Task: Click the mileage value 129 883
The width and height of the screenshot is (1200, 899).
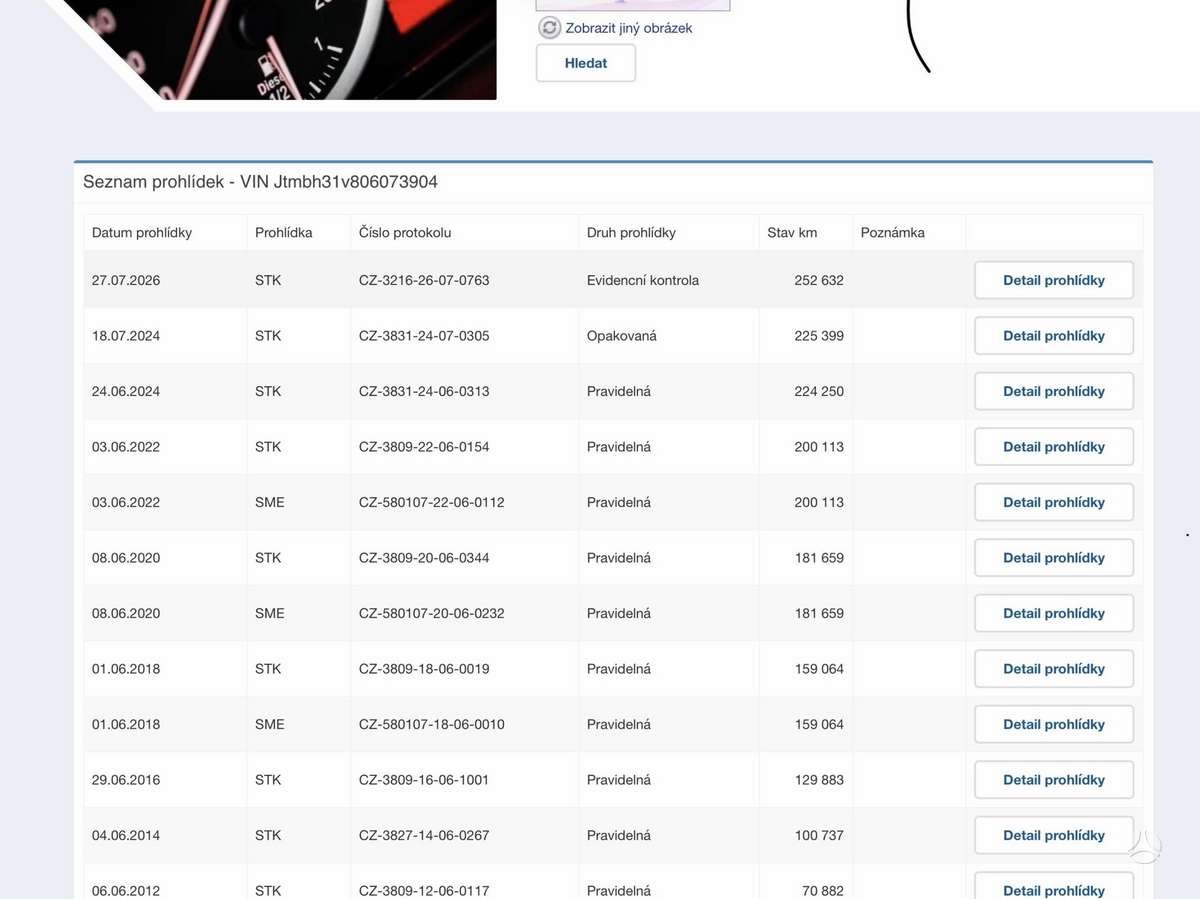Action: point(819,780)
